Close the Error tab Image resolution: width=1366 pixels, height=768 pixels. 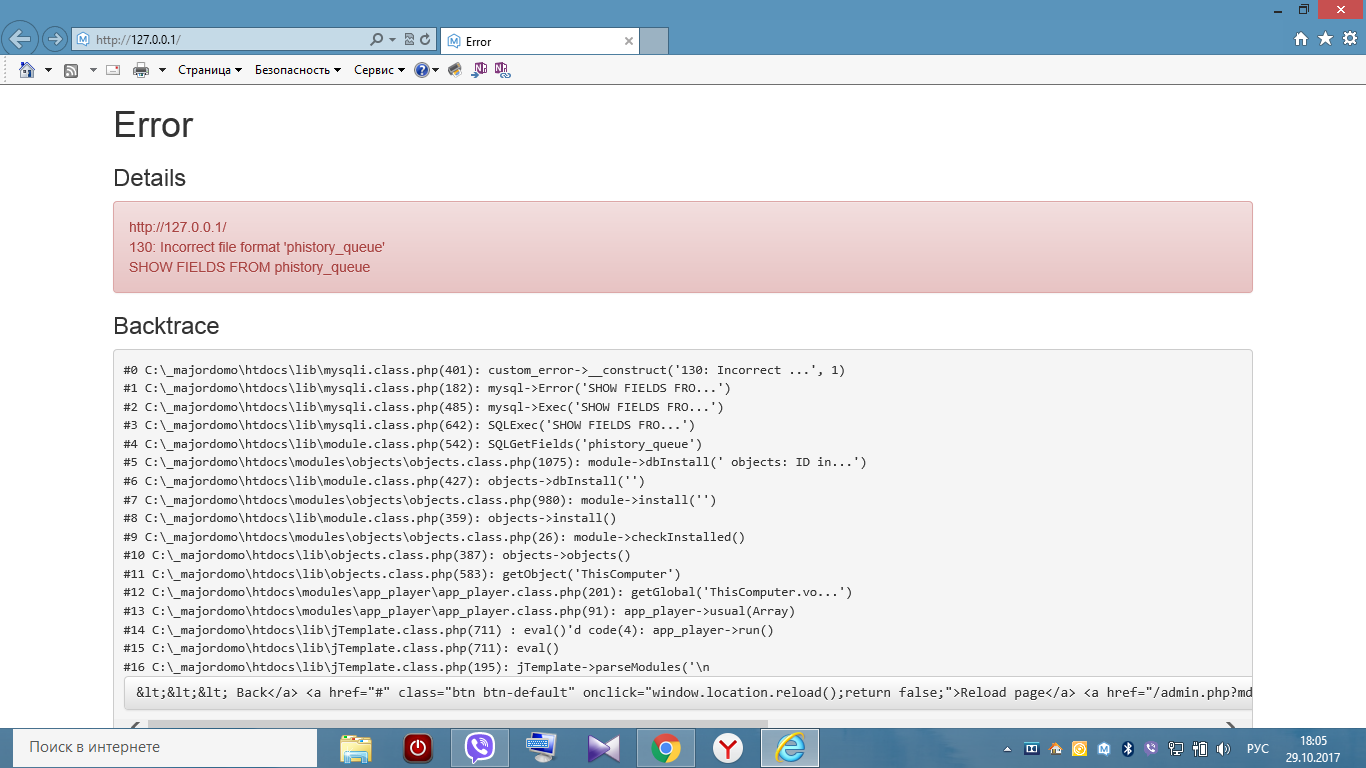(629, 41)
